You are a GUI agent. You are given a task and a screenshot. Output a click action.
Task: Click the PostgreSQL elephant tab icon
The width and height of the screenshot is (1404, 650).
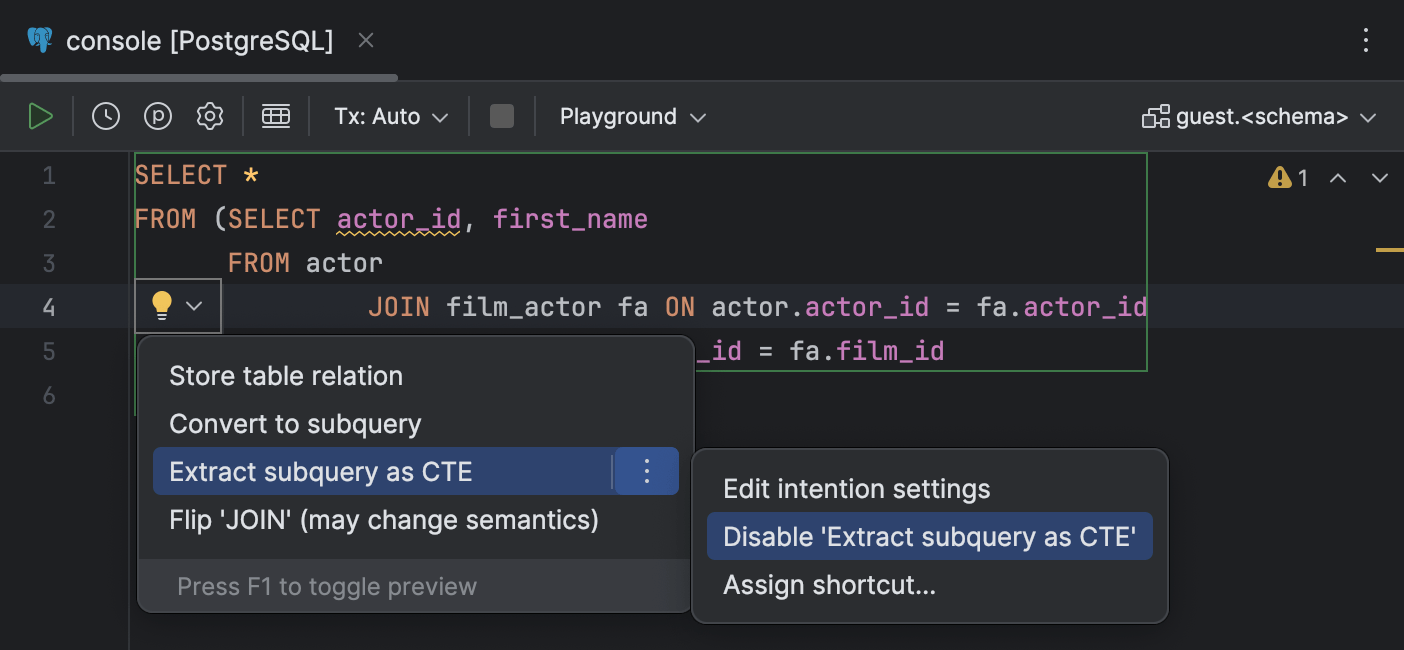[40, 40]
